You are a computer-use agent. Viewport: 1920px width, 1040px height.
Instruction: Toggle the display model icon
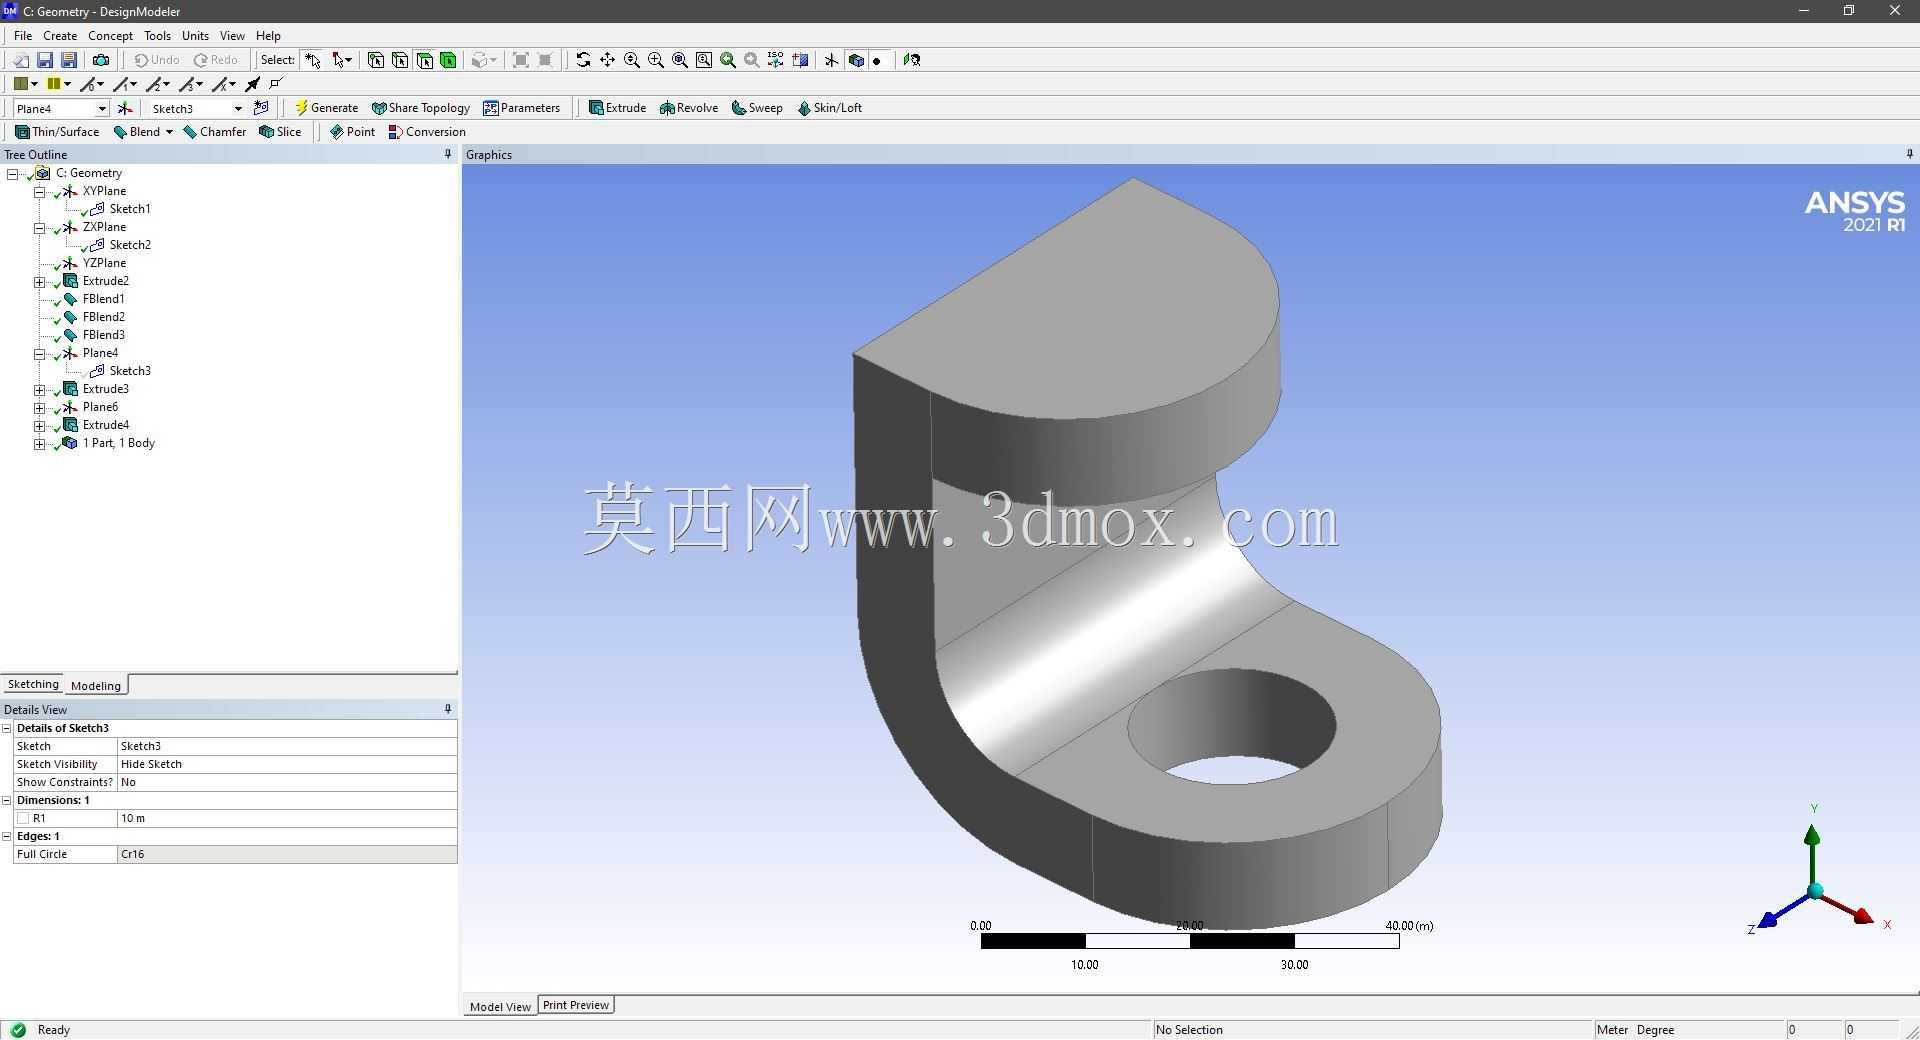tap(856, 60)
